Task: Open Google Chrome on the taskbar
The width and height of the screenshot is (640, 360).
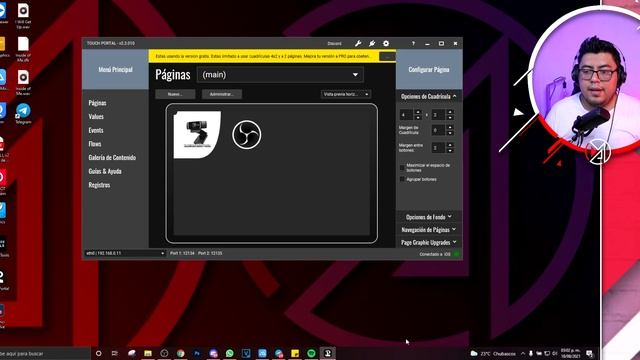Action: point(180,353)
